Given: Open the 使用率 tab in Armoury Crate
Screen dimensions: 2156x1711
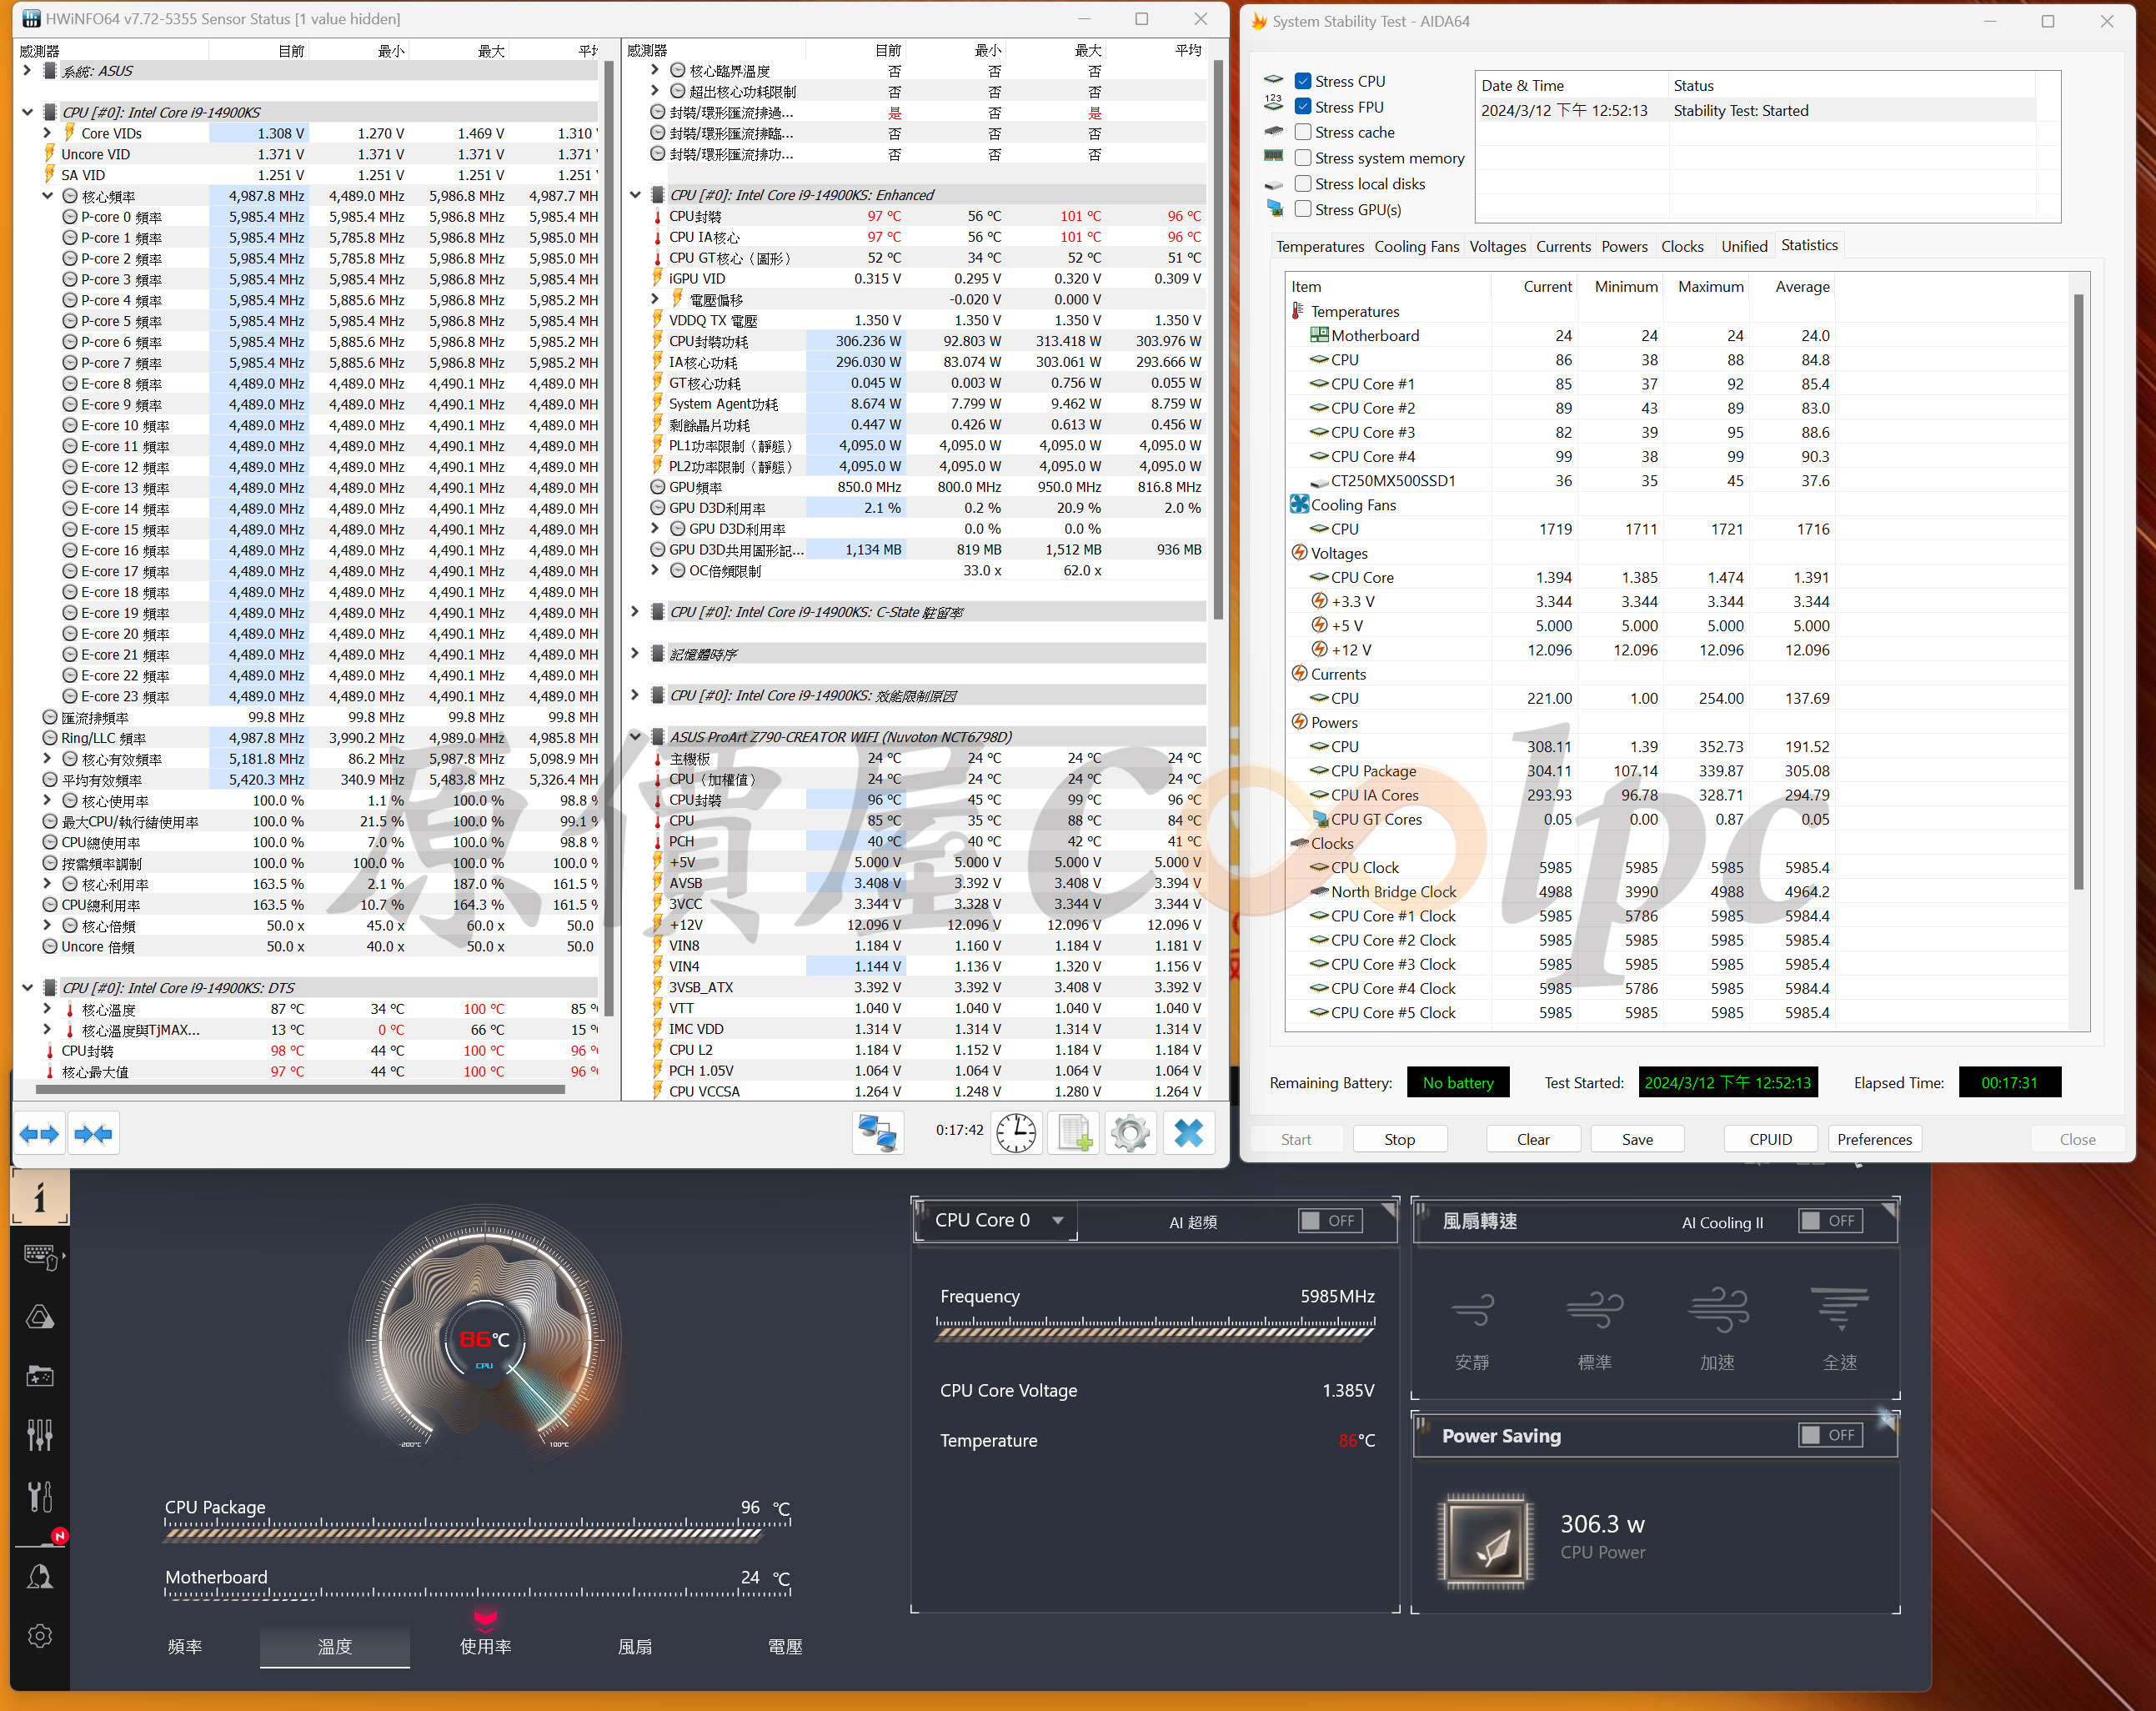Looking at the screenshot, I should click(485, 1646).
